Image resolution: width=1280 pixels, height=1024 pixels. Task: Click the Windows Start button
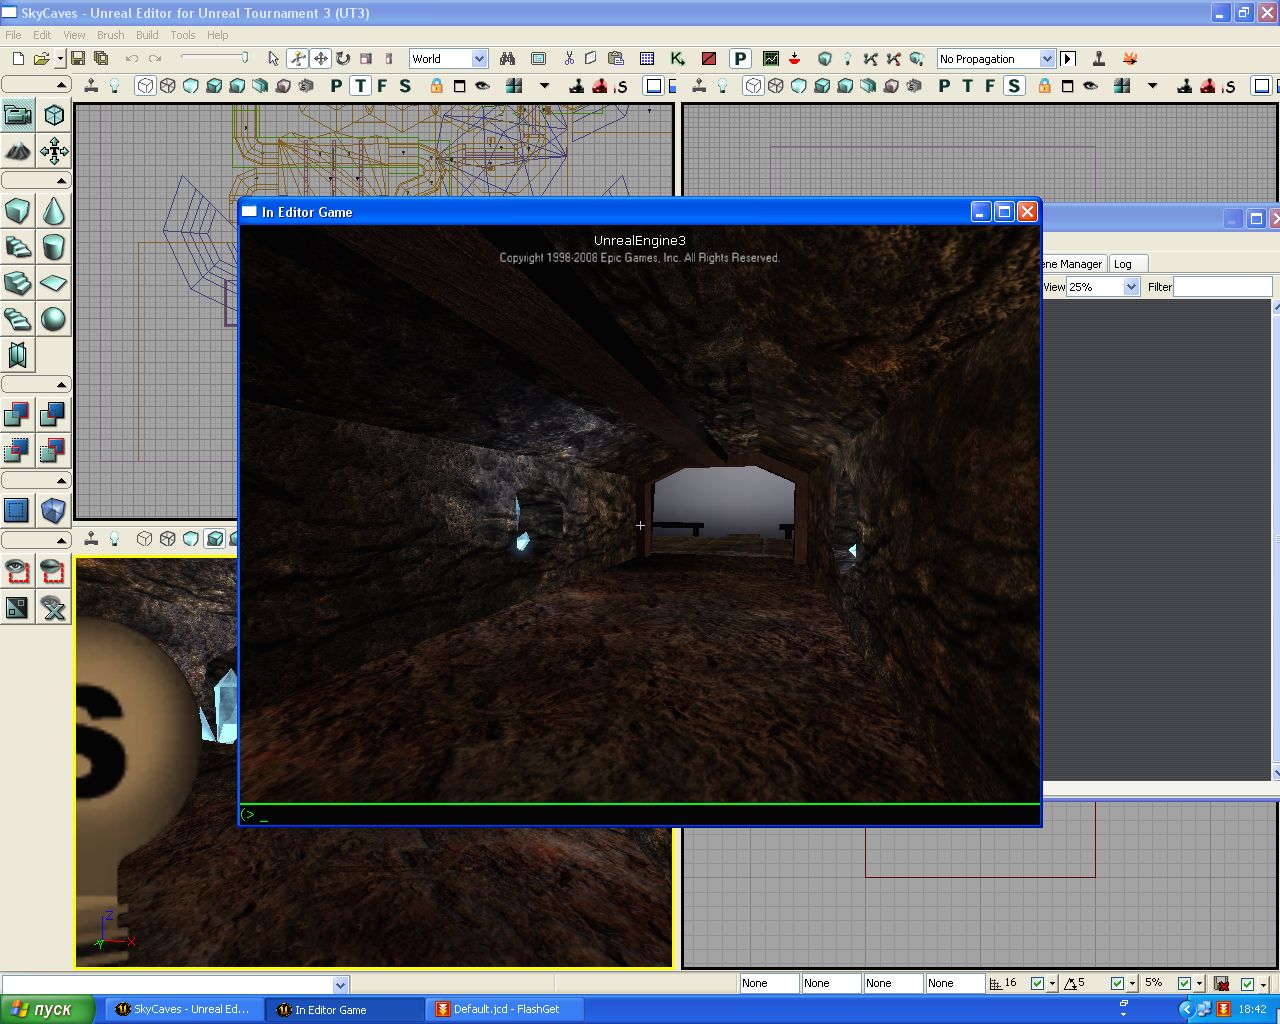click(48, 1009)
